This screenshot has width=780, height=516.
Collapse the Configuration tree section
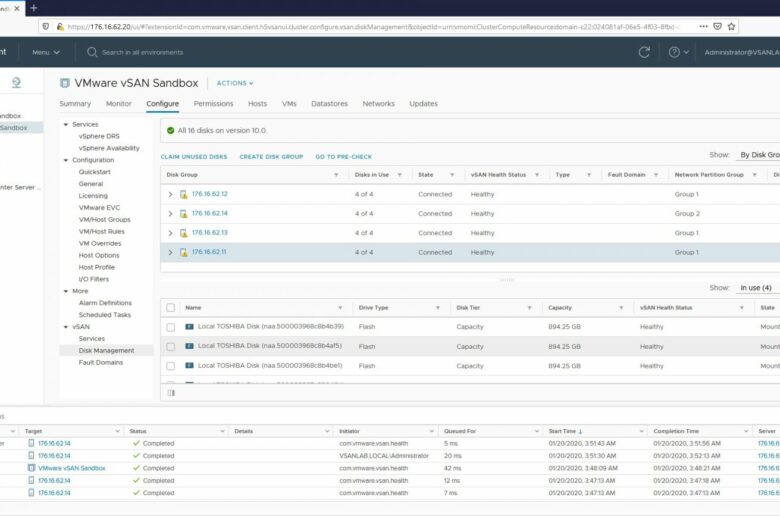(66, 160)
